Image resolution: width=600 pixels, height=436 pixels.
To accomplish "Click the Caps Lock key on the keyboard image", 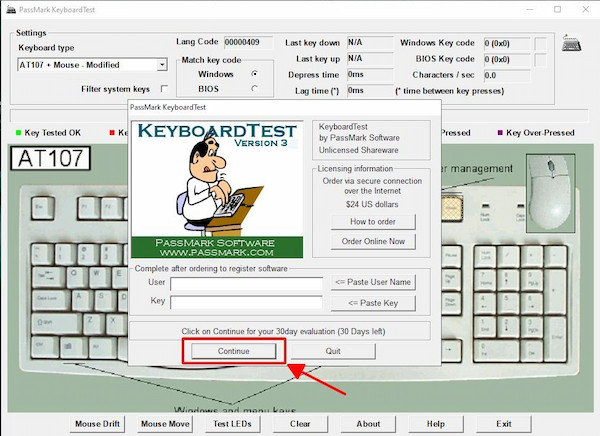I will (51, 300).
